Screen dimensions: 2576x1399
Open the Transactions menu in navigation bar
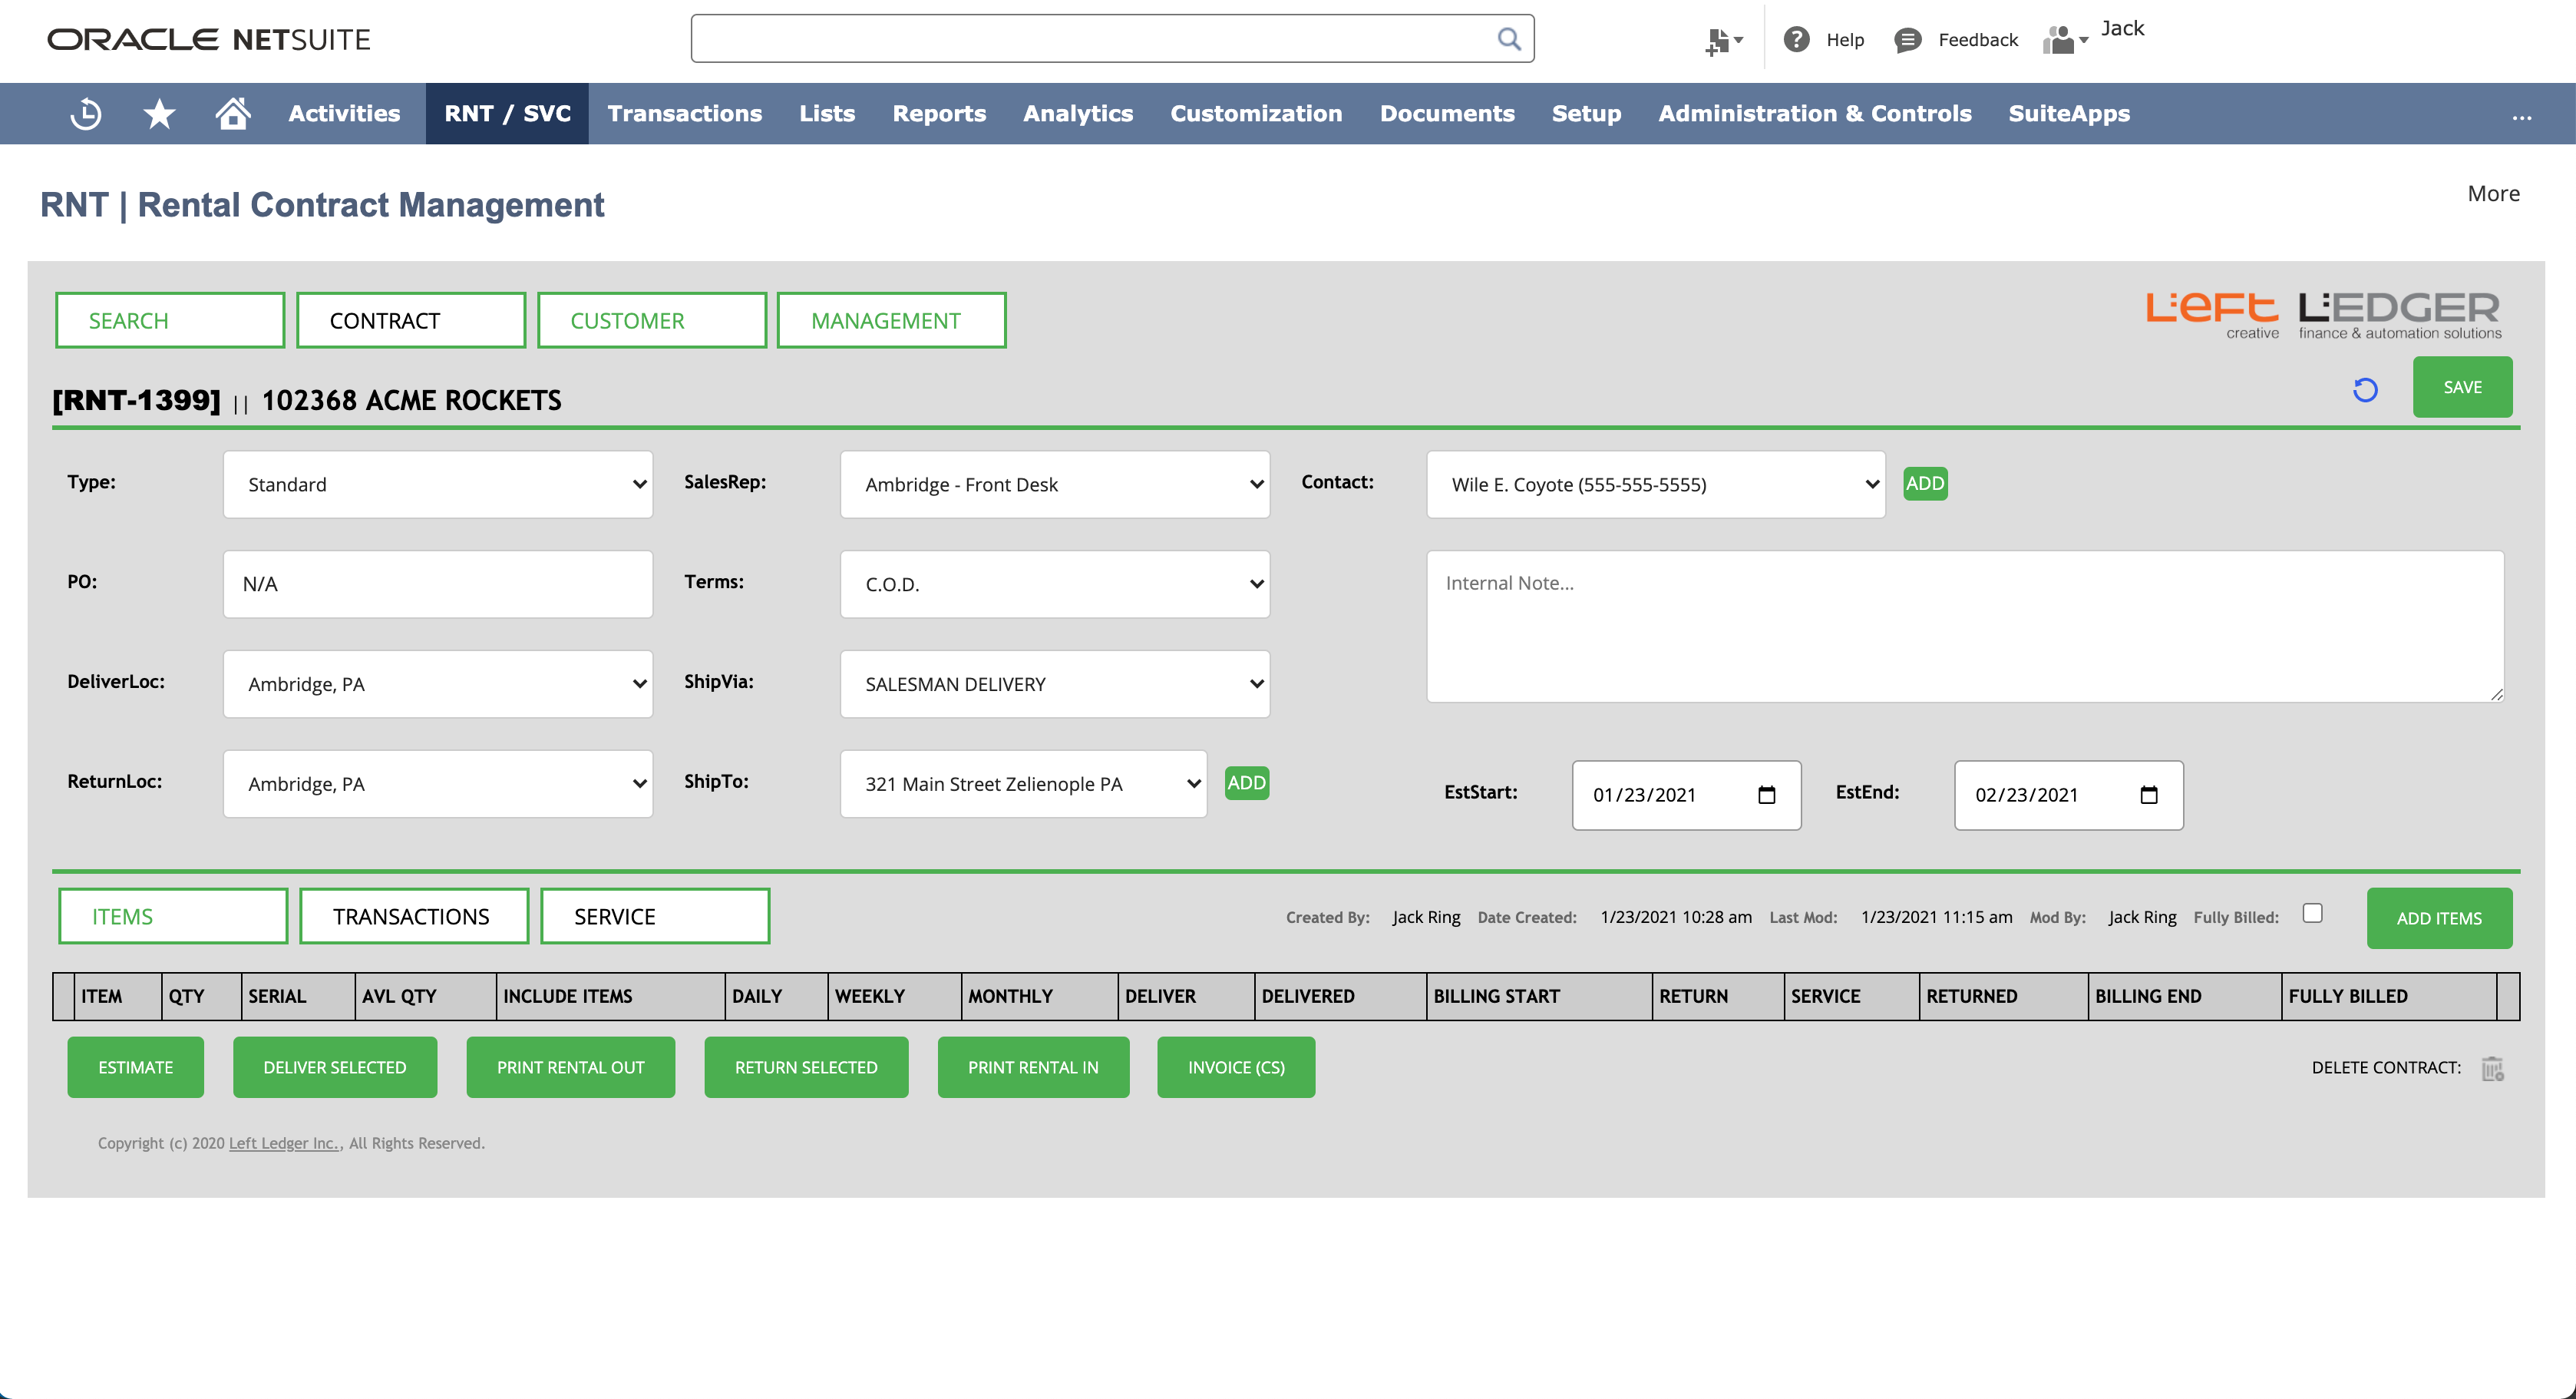(x=684, y=113)
